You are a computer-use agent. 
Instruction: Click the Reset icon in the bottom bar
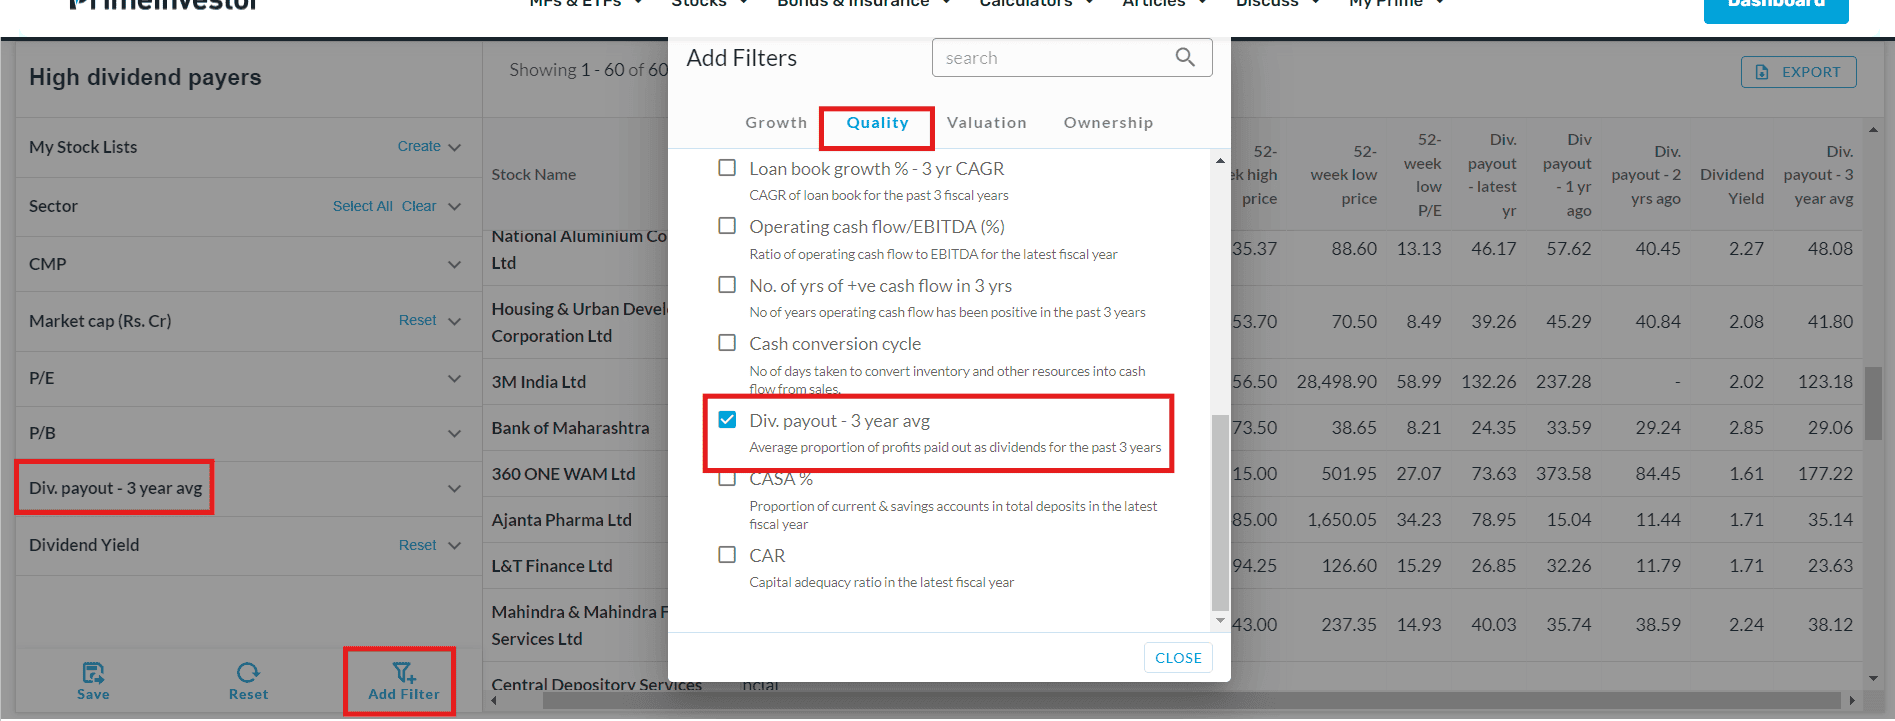tap(248, 672)
